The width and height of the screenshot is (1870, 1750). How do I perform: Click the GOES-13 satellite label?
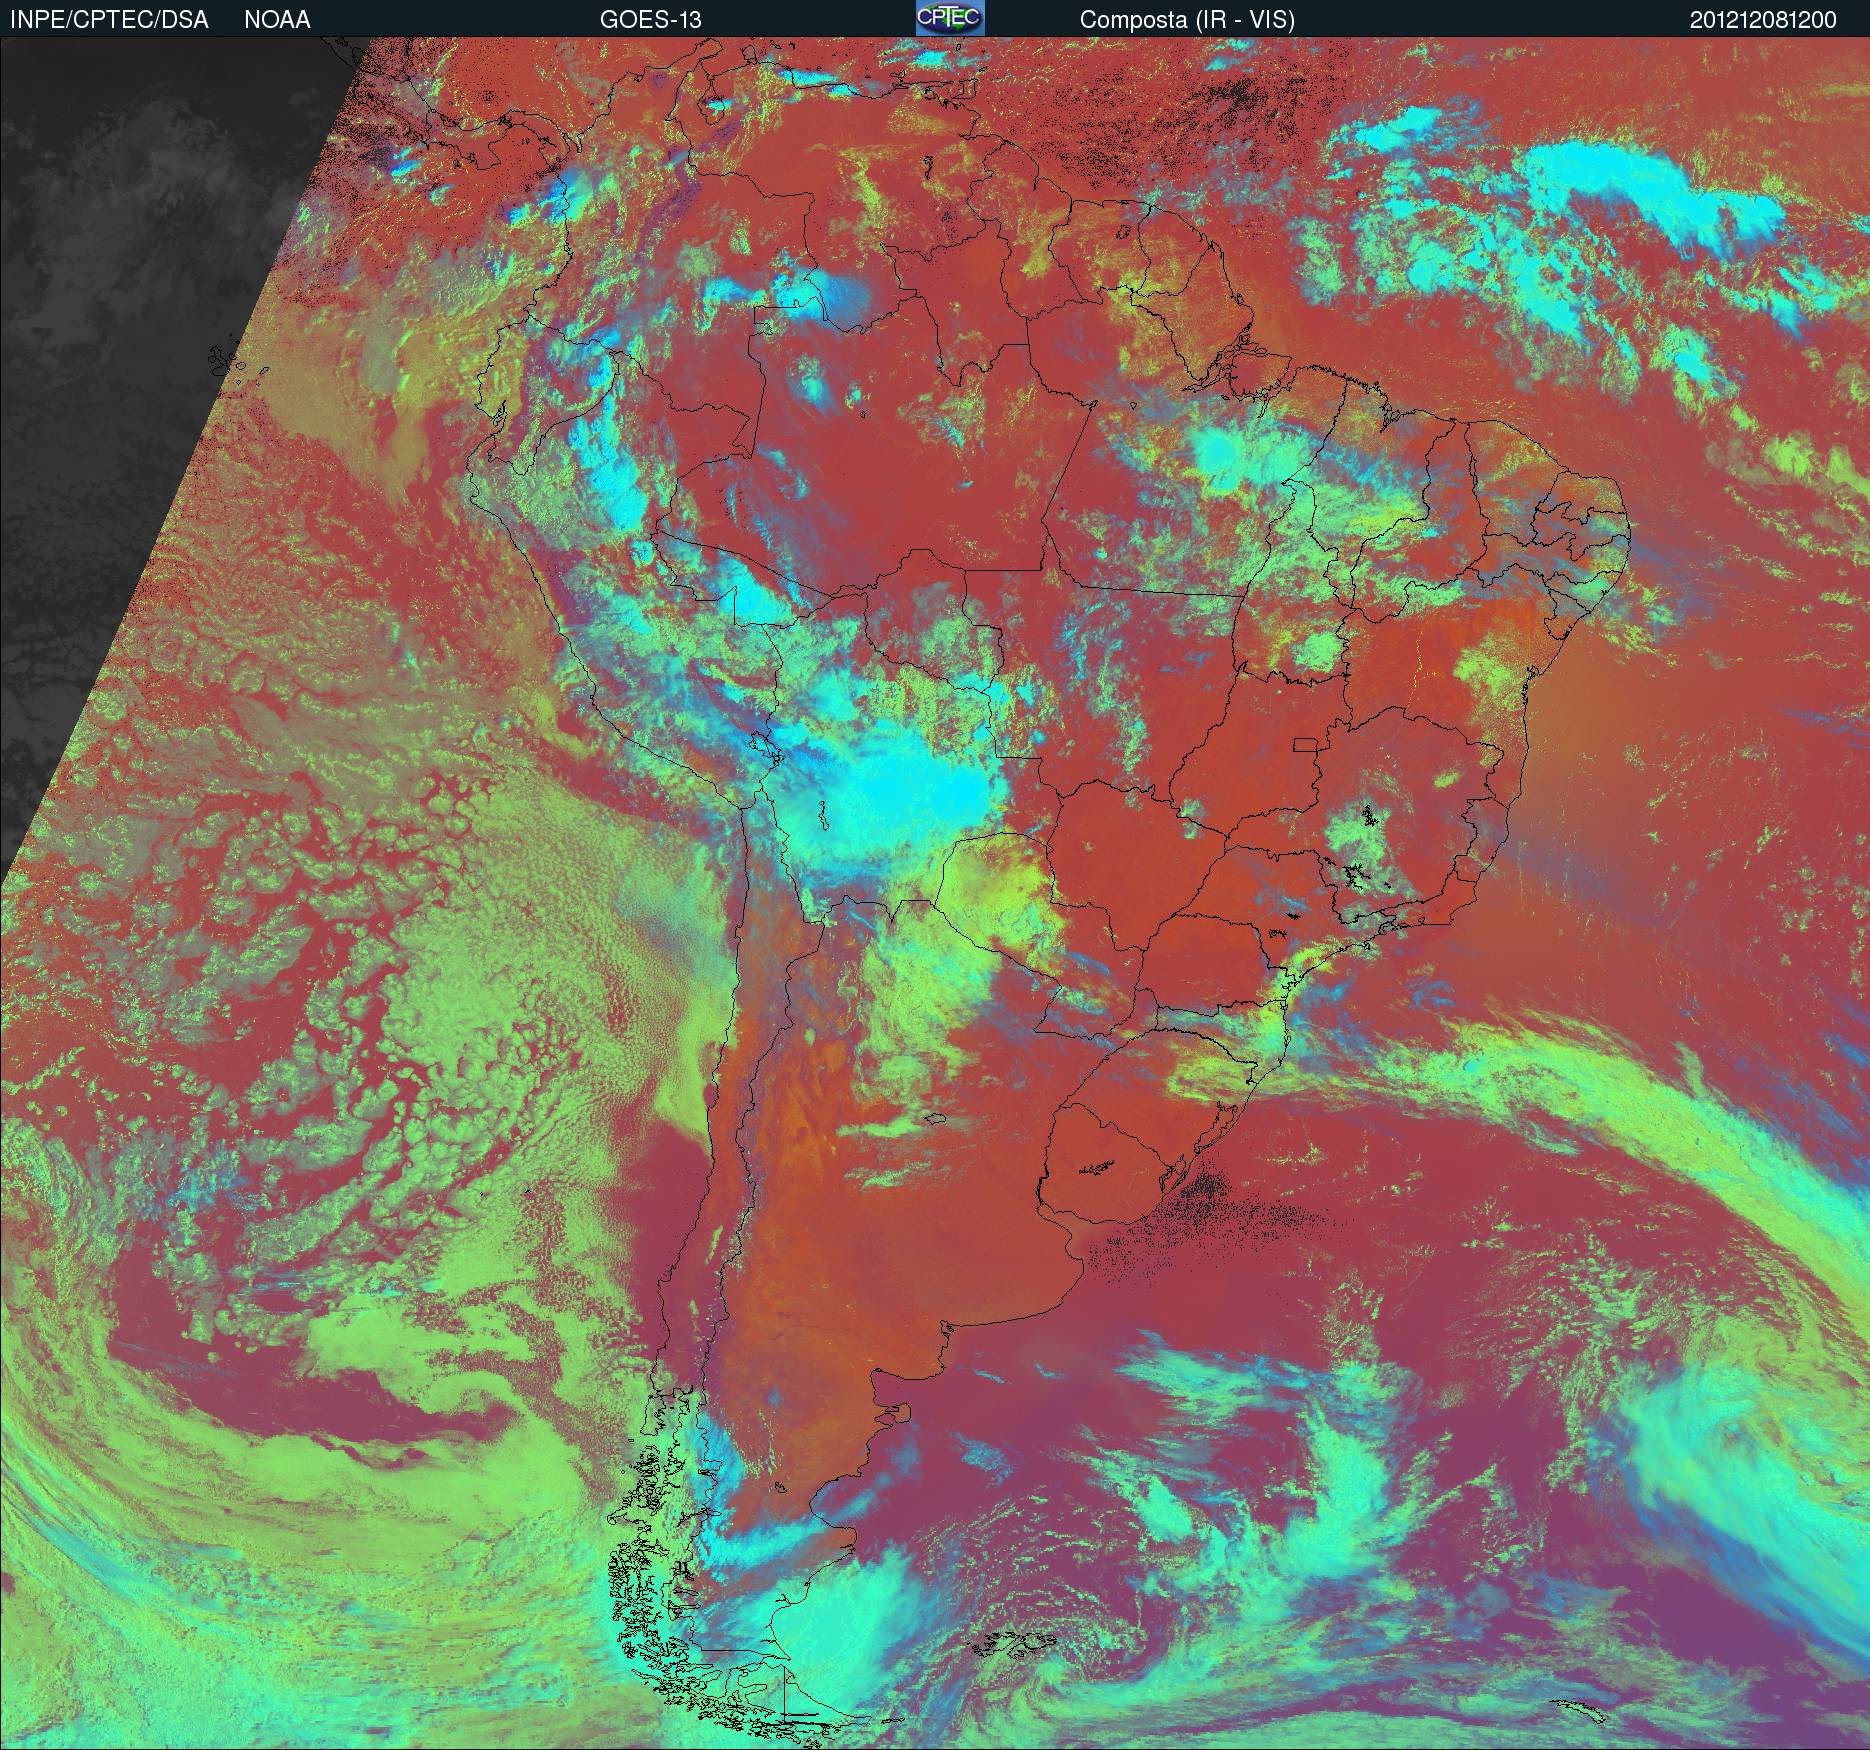650,20
